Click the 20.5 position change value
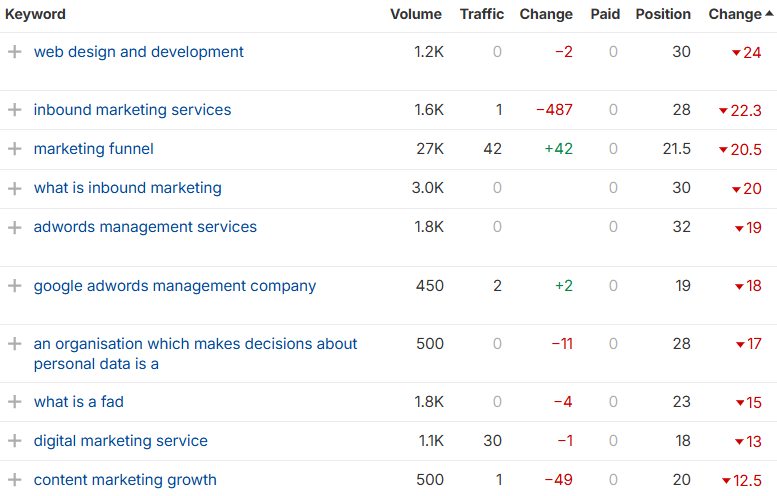This screenshot has height=496, width=777. point(740,150)
